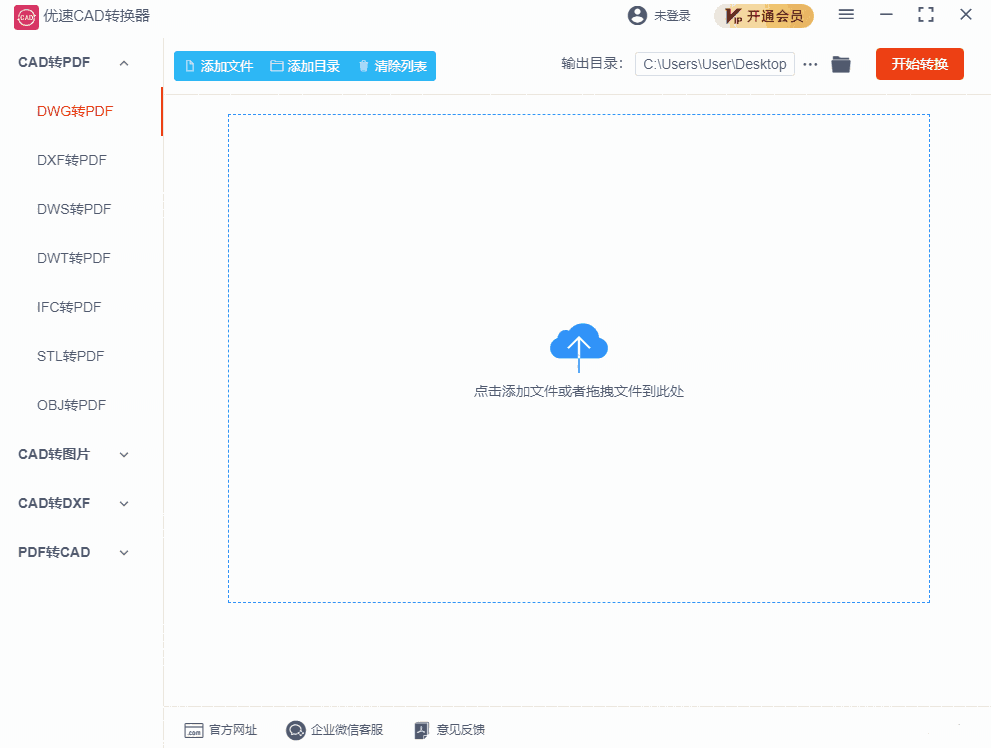Click the PDF转CAD category header
Viewport: 991px width, 748px height.
pyautogui.click(x=54, y=552)
